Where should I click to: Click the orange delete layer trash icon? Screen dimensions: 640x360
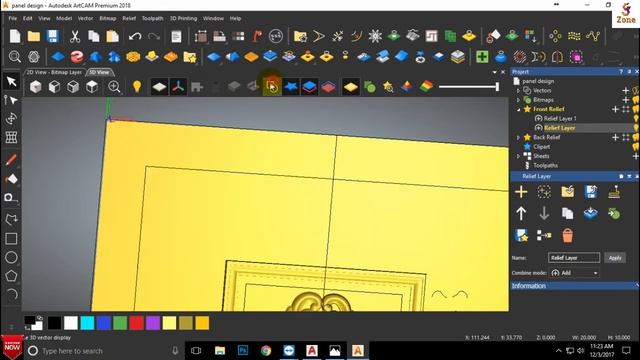pyautogui.click(x=567, y=236)
